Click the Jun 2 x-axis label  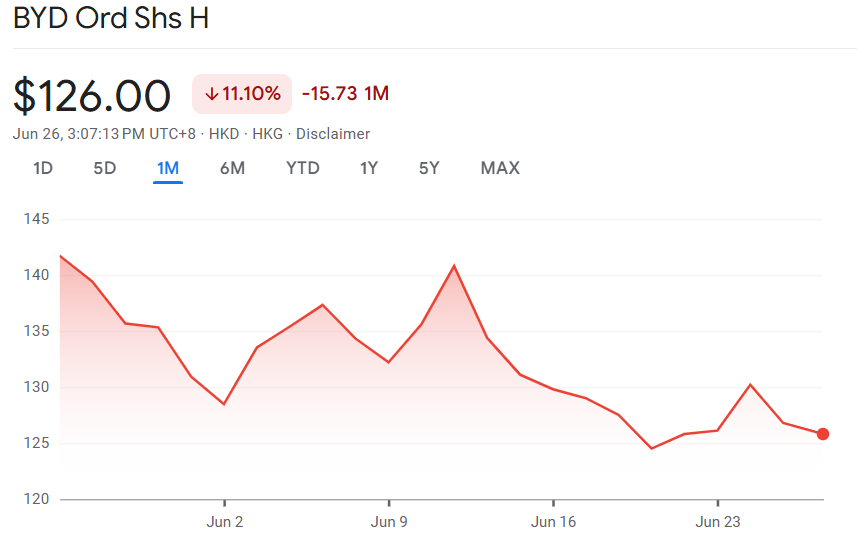coord(225,521)
